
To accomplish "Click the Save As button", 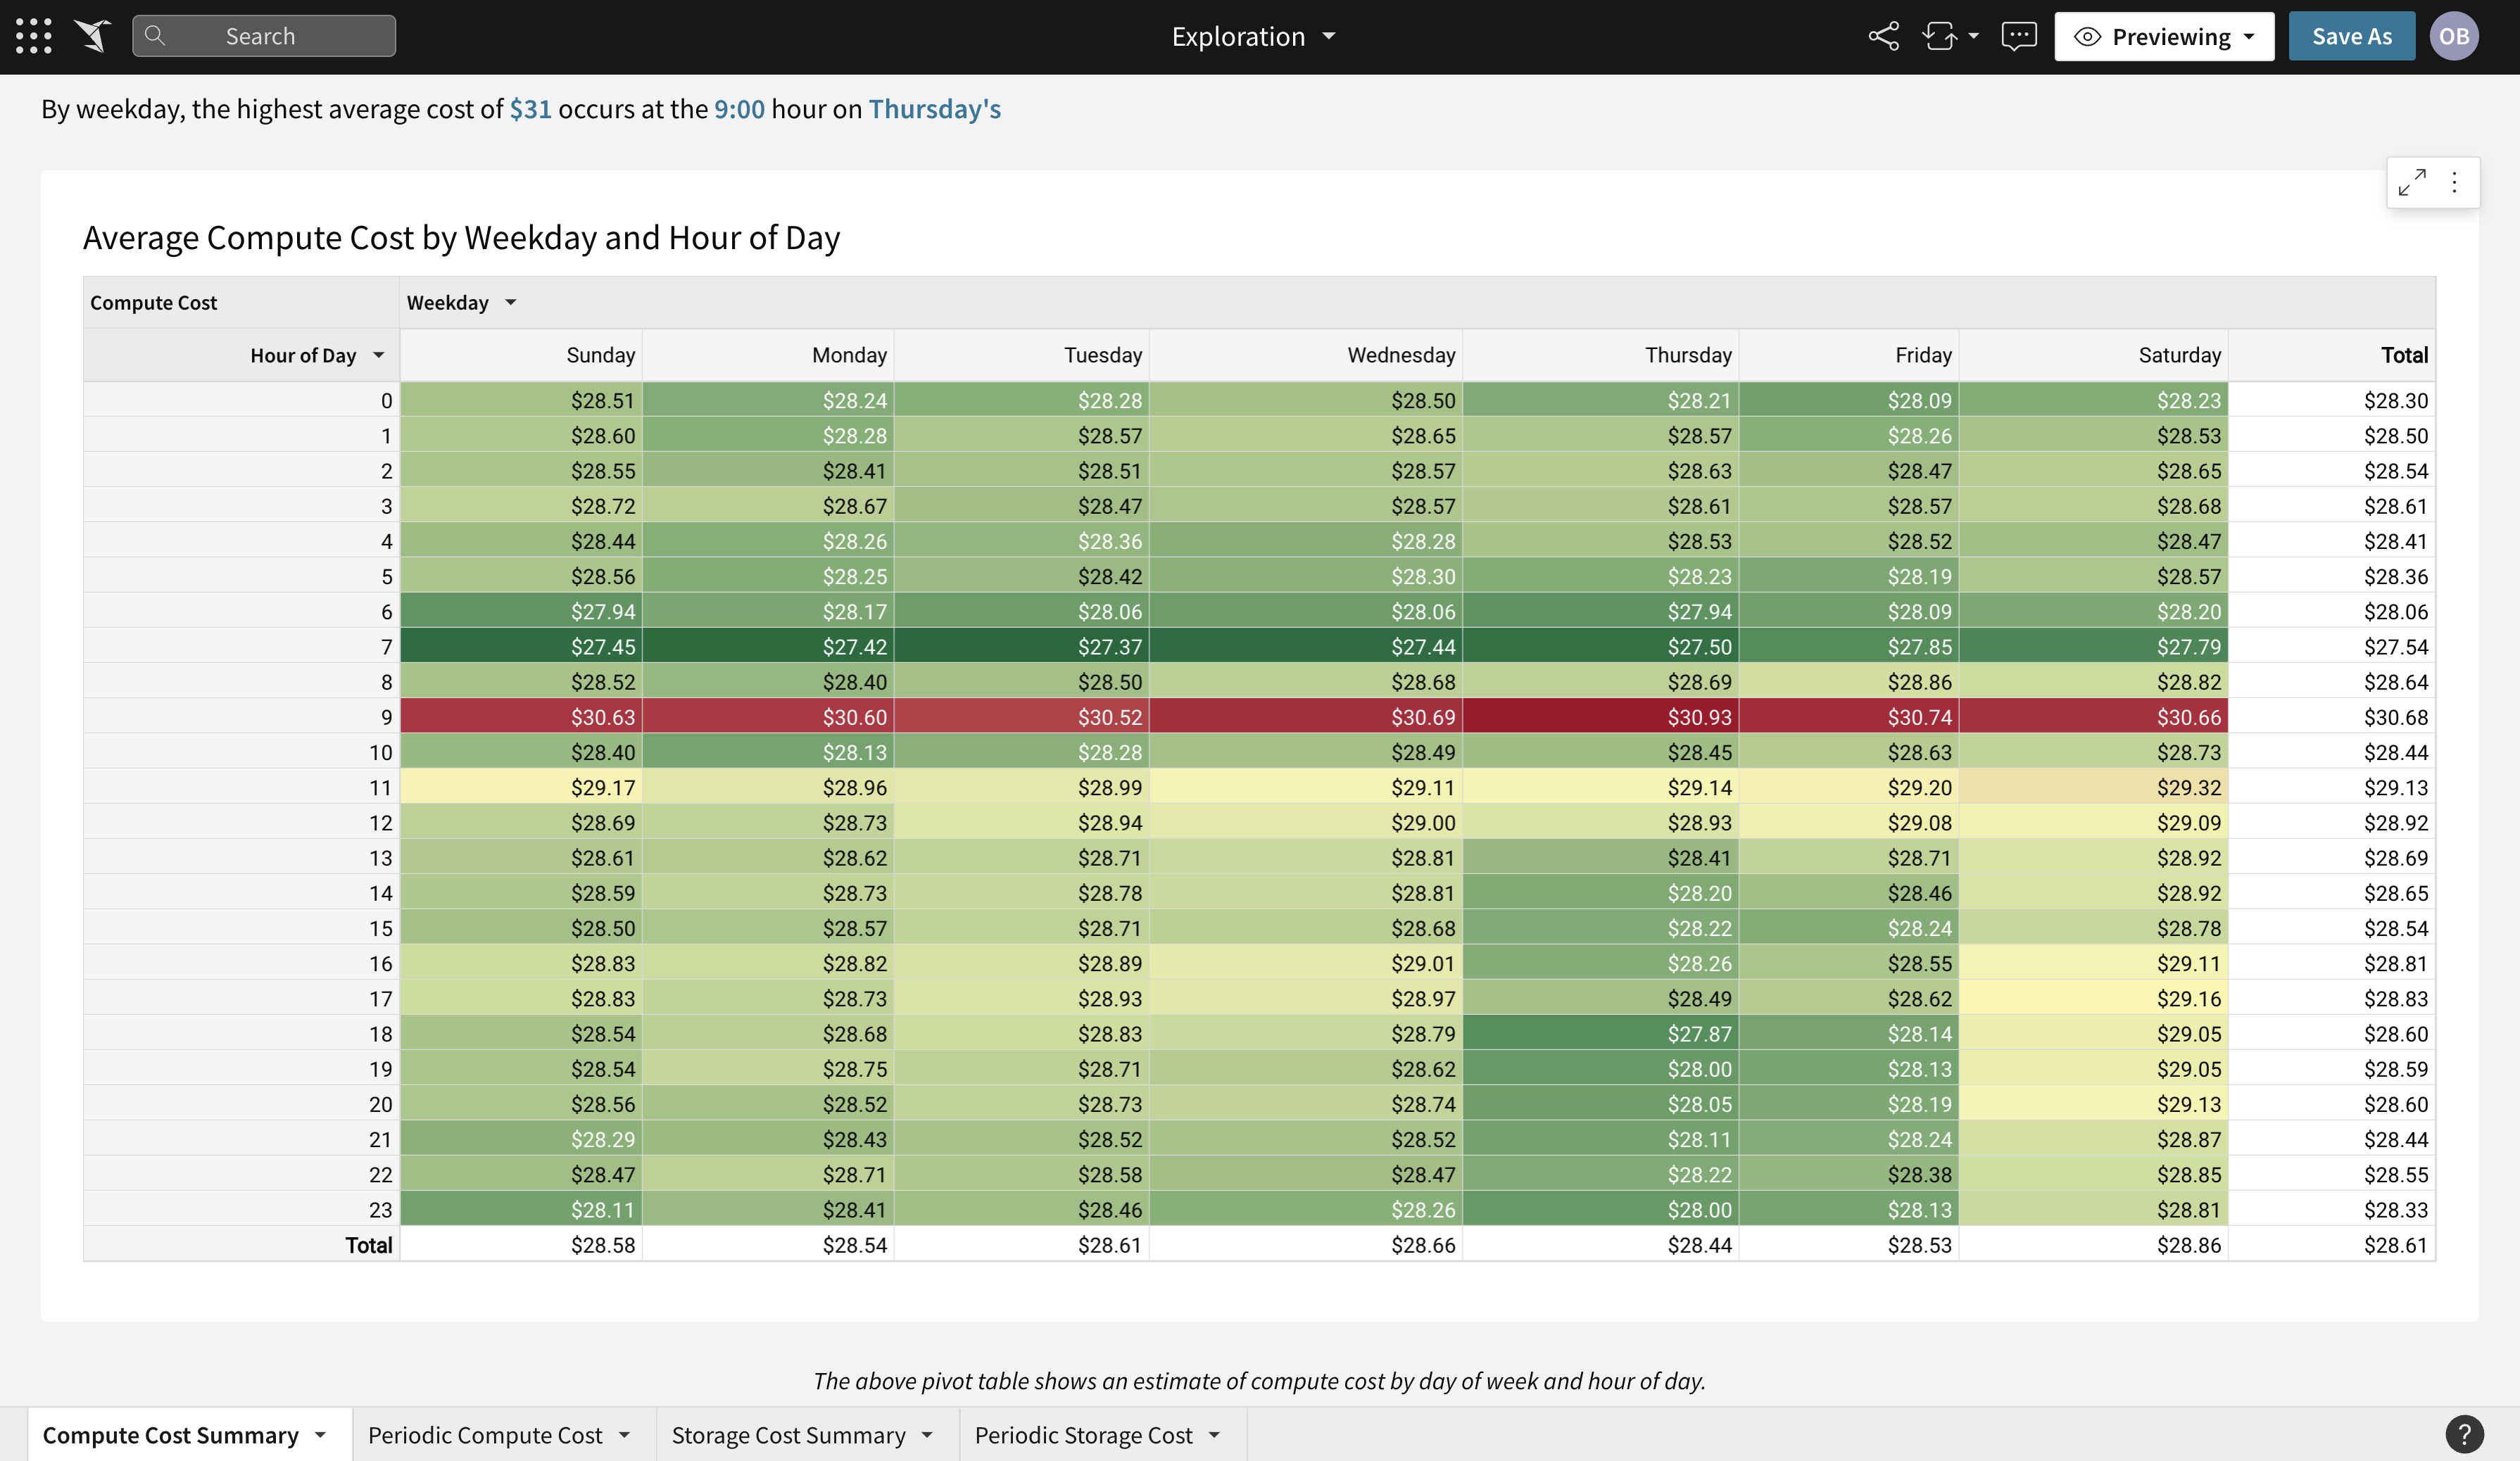I will (x=2351, y=36).
